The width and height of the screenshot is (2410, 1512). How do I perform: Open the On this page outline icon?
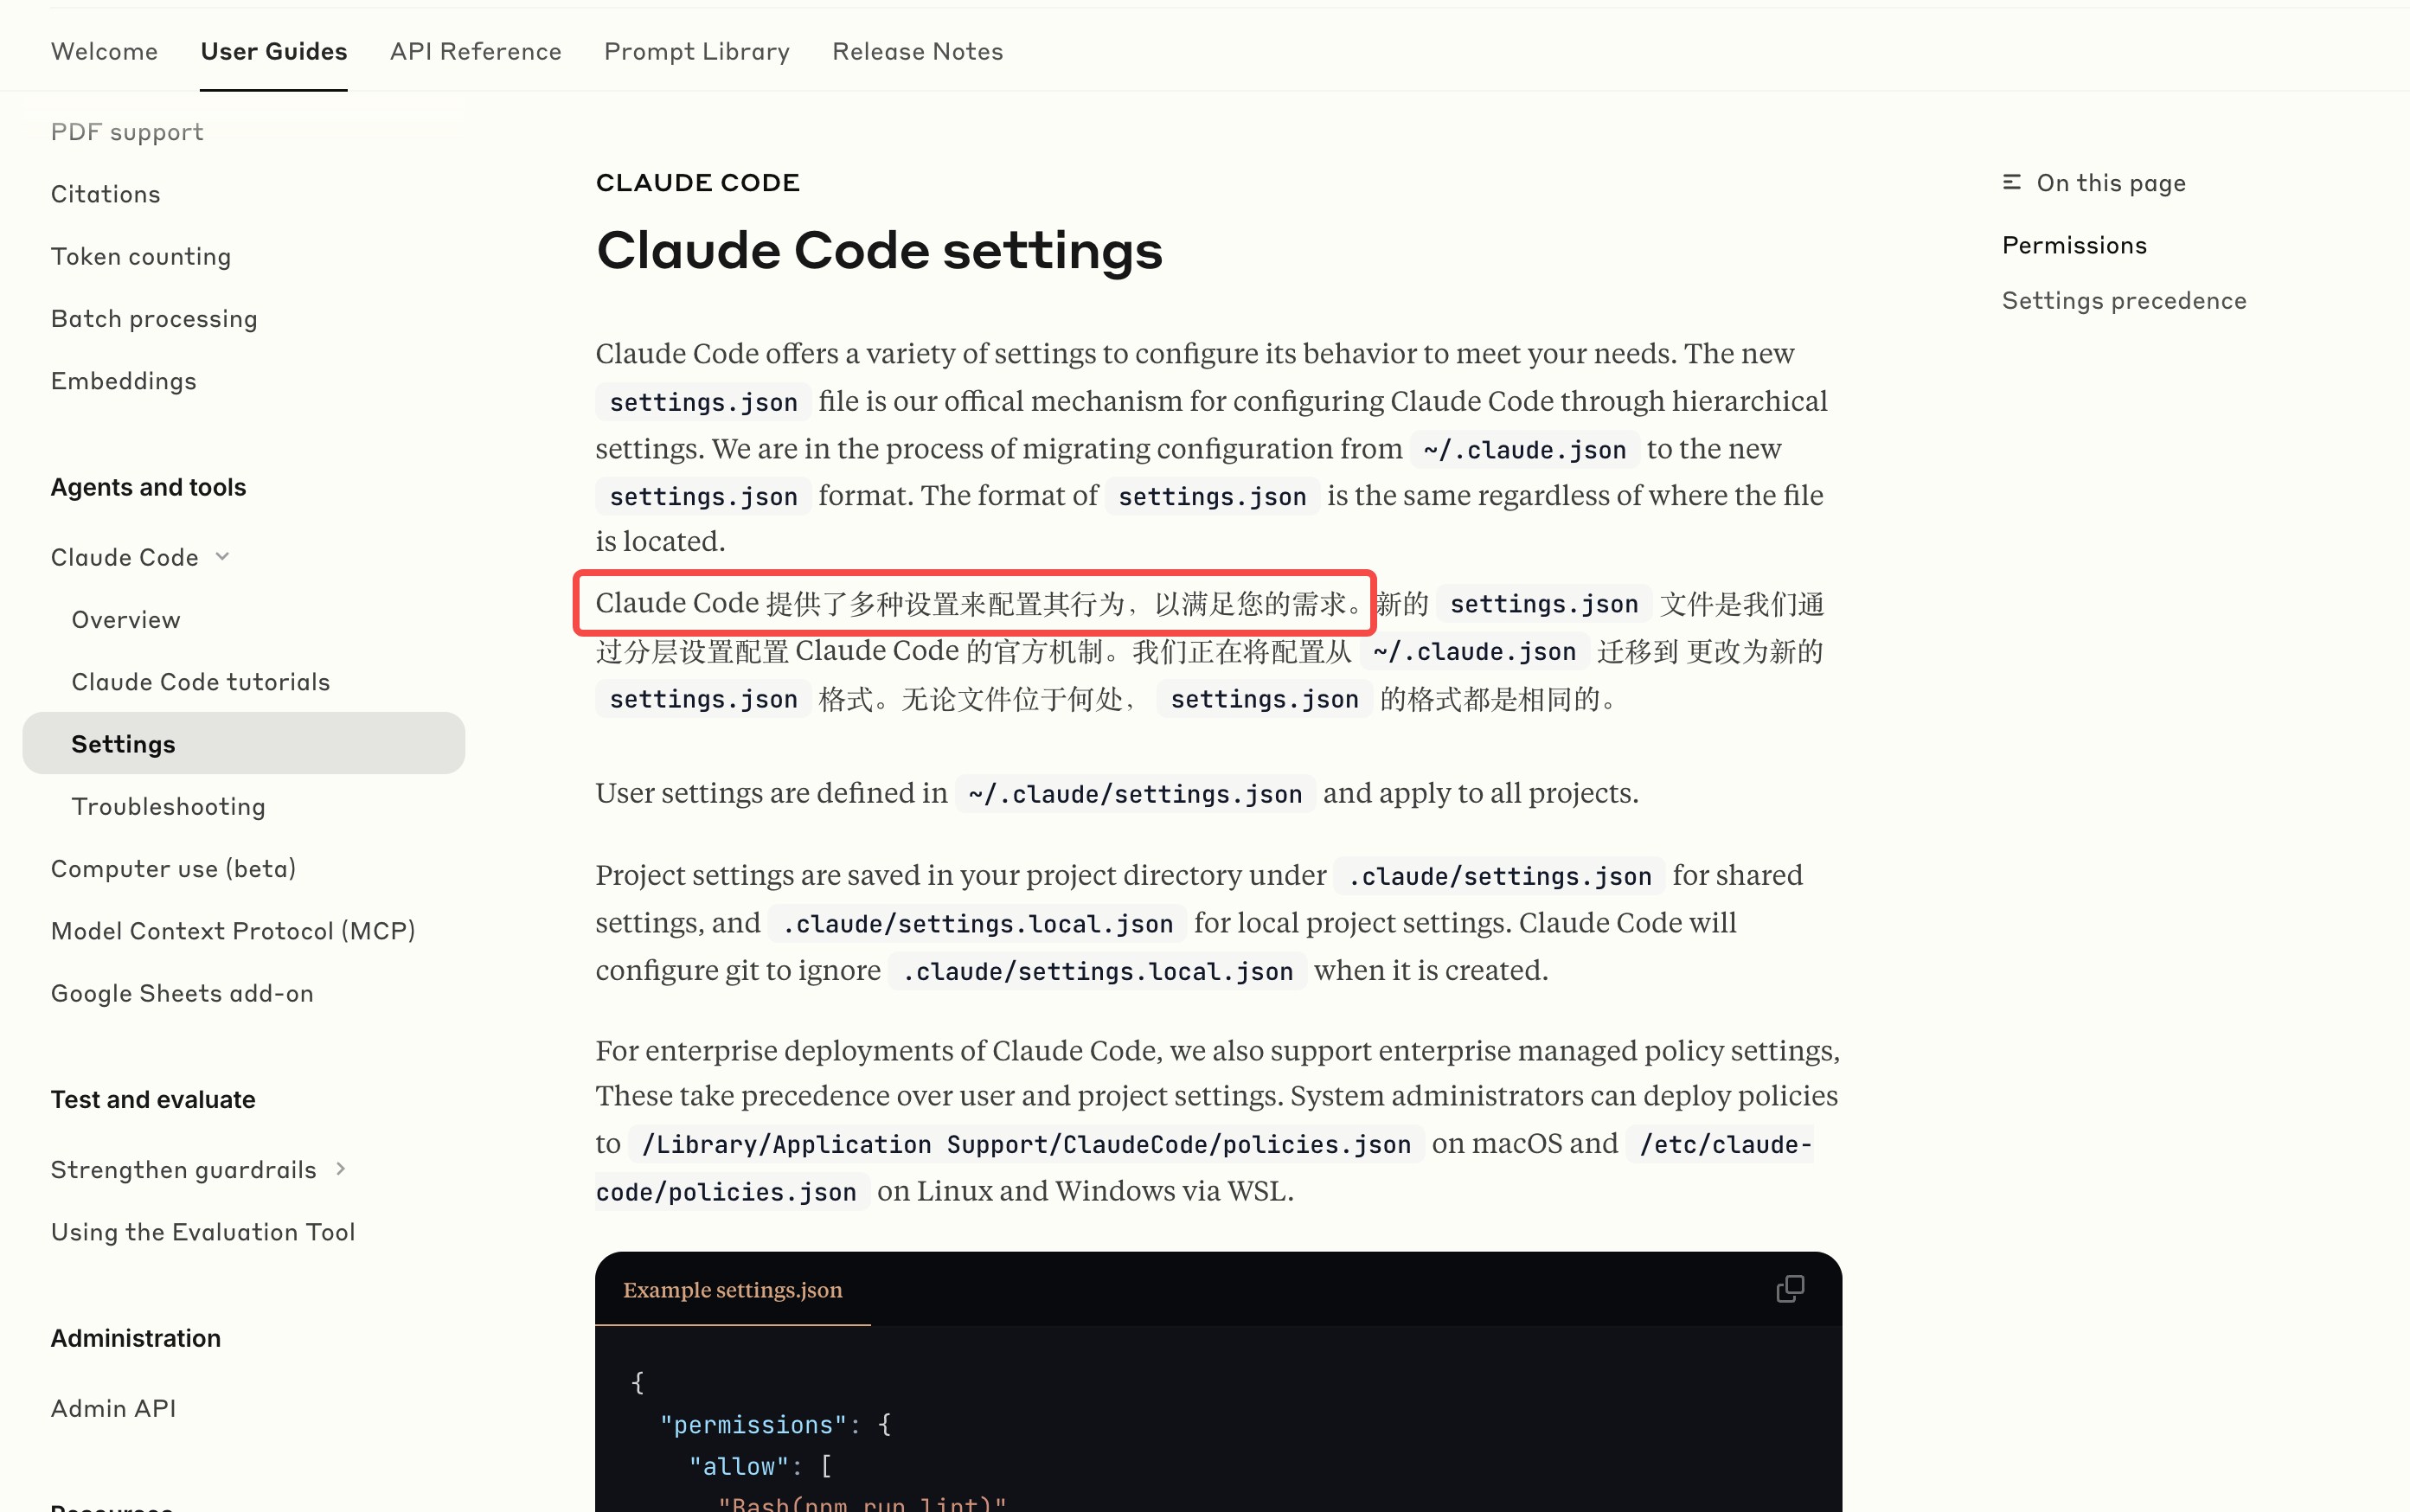pos(2011,182)
